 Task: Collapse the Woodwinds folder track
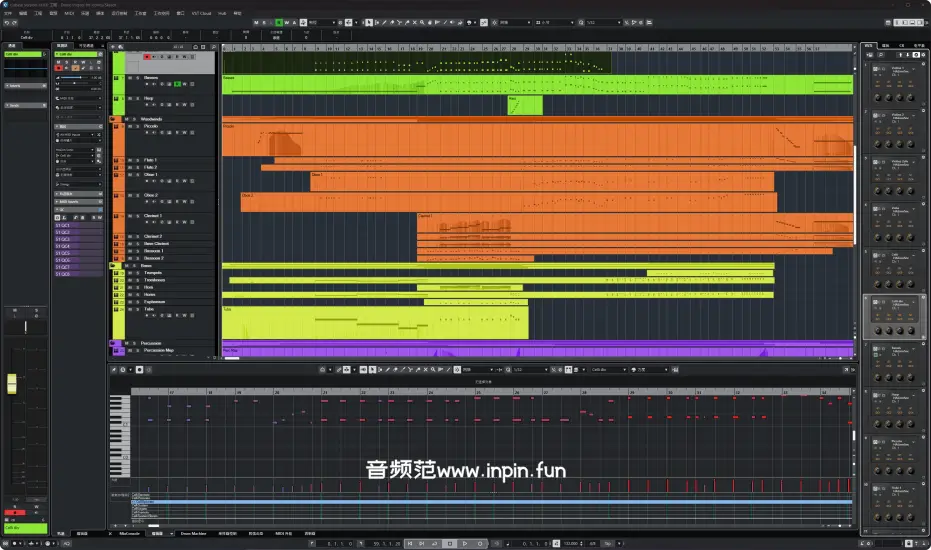[x=114, y=119]
